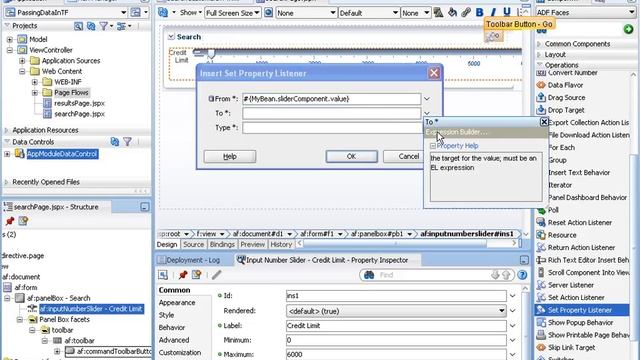This screenshot has width=640, height=360.
Task: Expand Recently Opened Files section
Action: coord(6,182)
